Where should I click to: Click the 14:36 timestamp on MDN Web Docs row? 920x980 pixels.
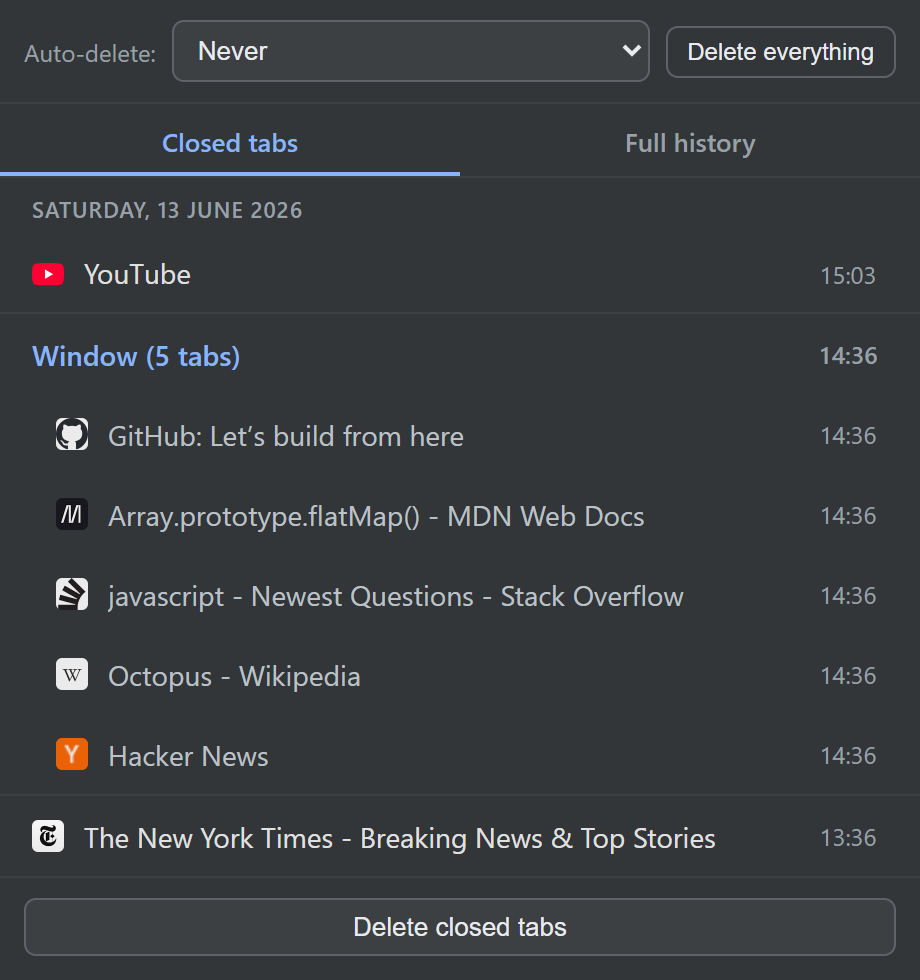pyautogui.click(x=848, y=516)
